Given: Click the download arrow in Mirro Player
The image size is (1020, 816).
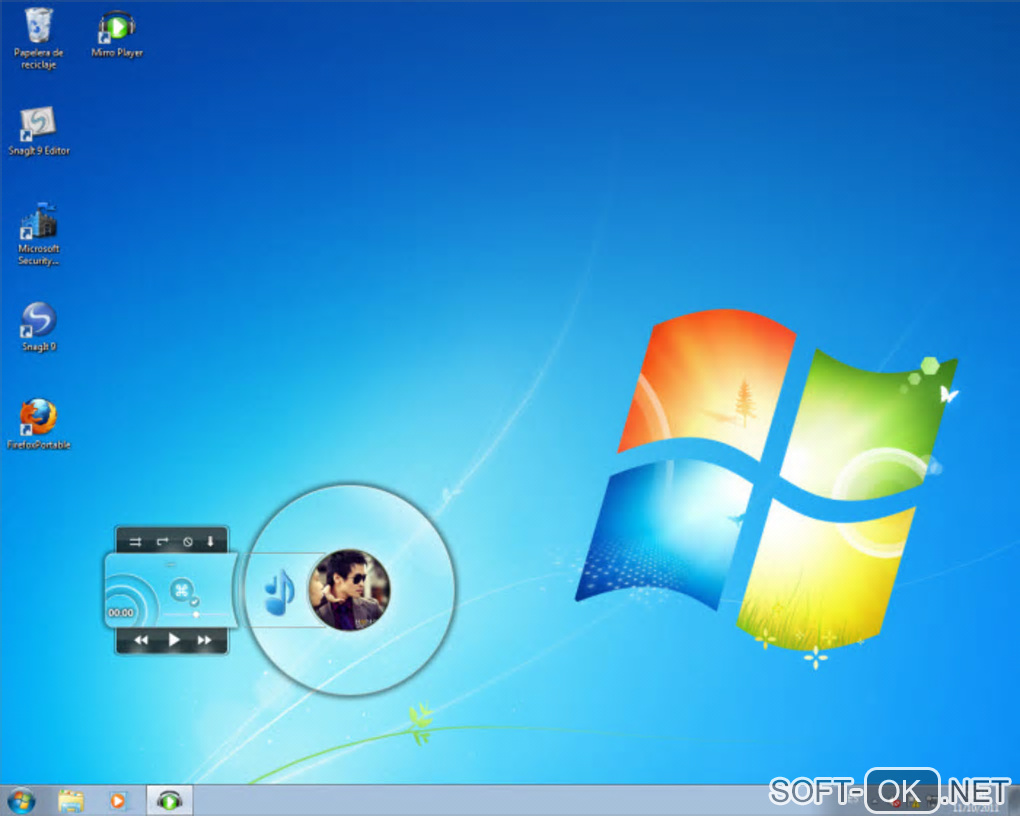Looking at the screenshot, I should pyautogui.click(x=210, y=541).
